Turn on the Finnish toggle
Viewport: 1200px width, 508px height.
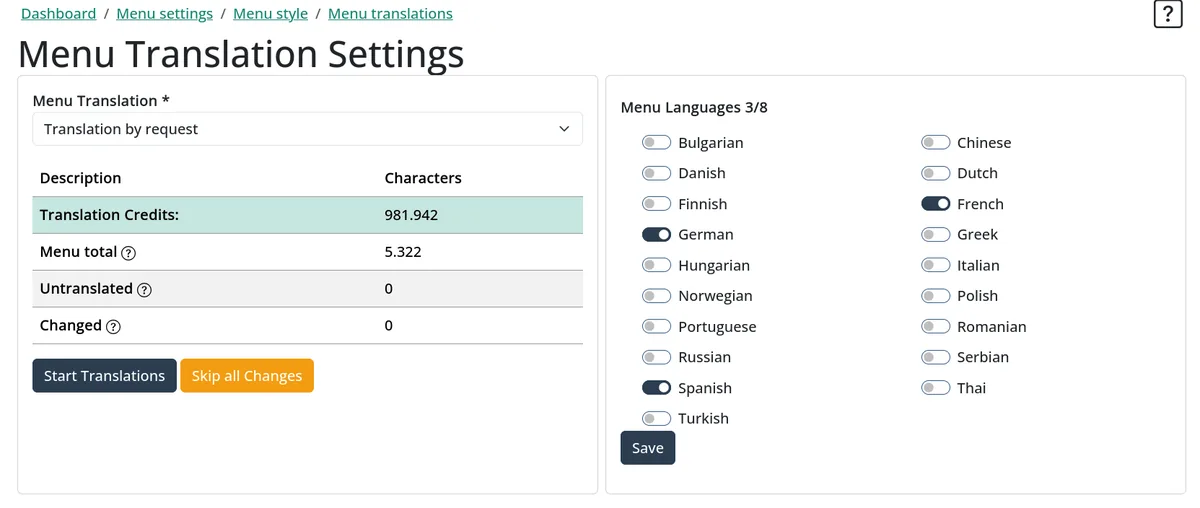pyautogui.click(x=656, y=204)
